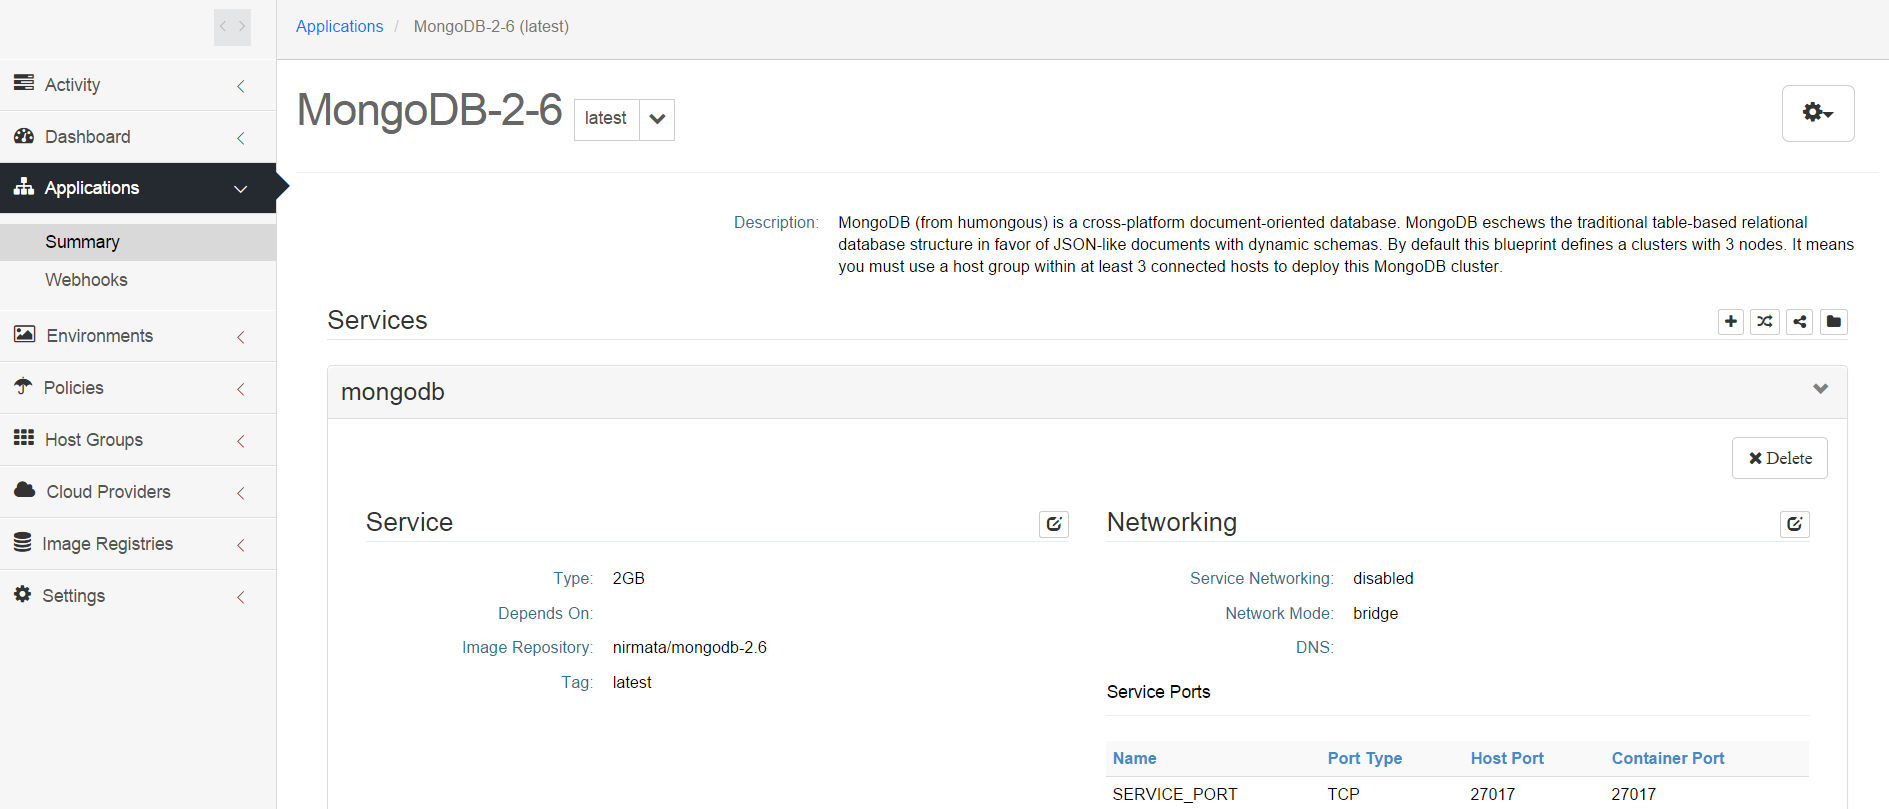1889x809 pixels.
Task: Open Image Registries menu item
Action: point(138,544)
